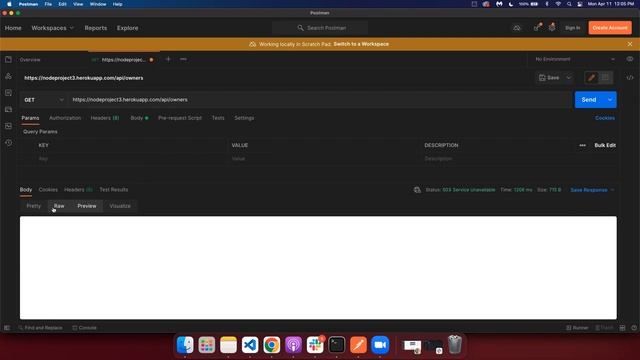Select the pencil build mode icon
The image size is (640, 360).
591,78
